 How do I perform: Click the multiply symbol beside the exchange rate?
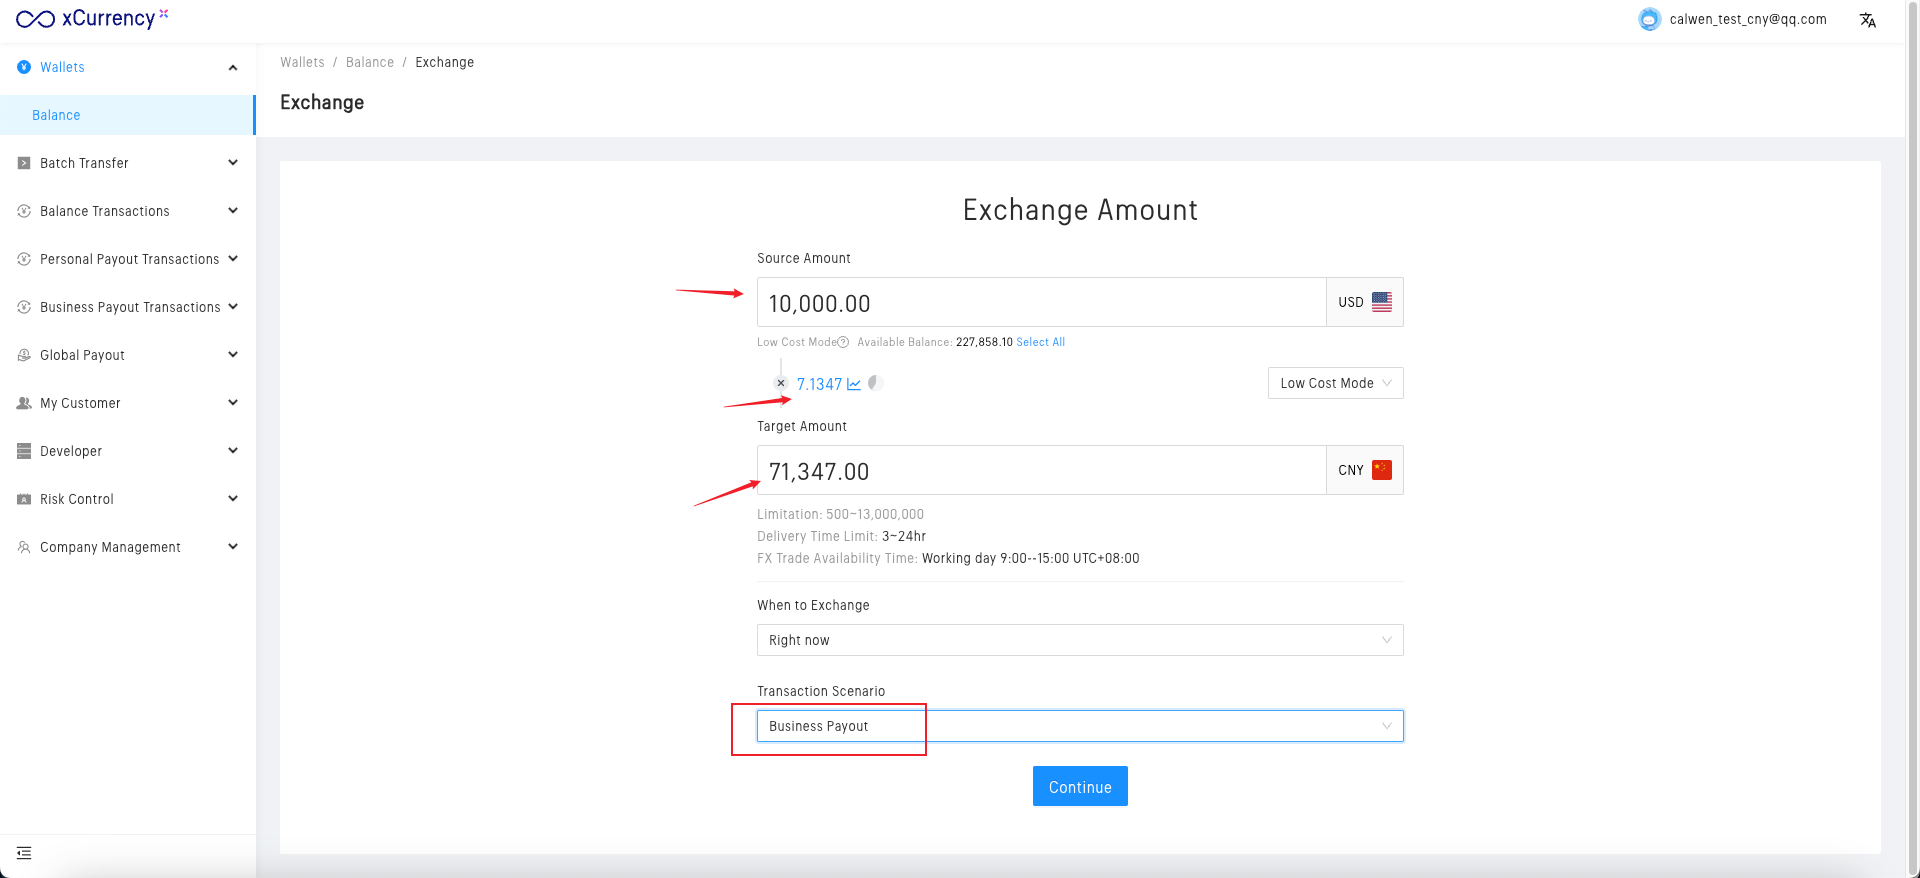(x=781, y=383)
